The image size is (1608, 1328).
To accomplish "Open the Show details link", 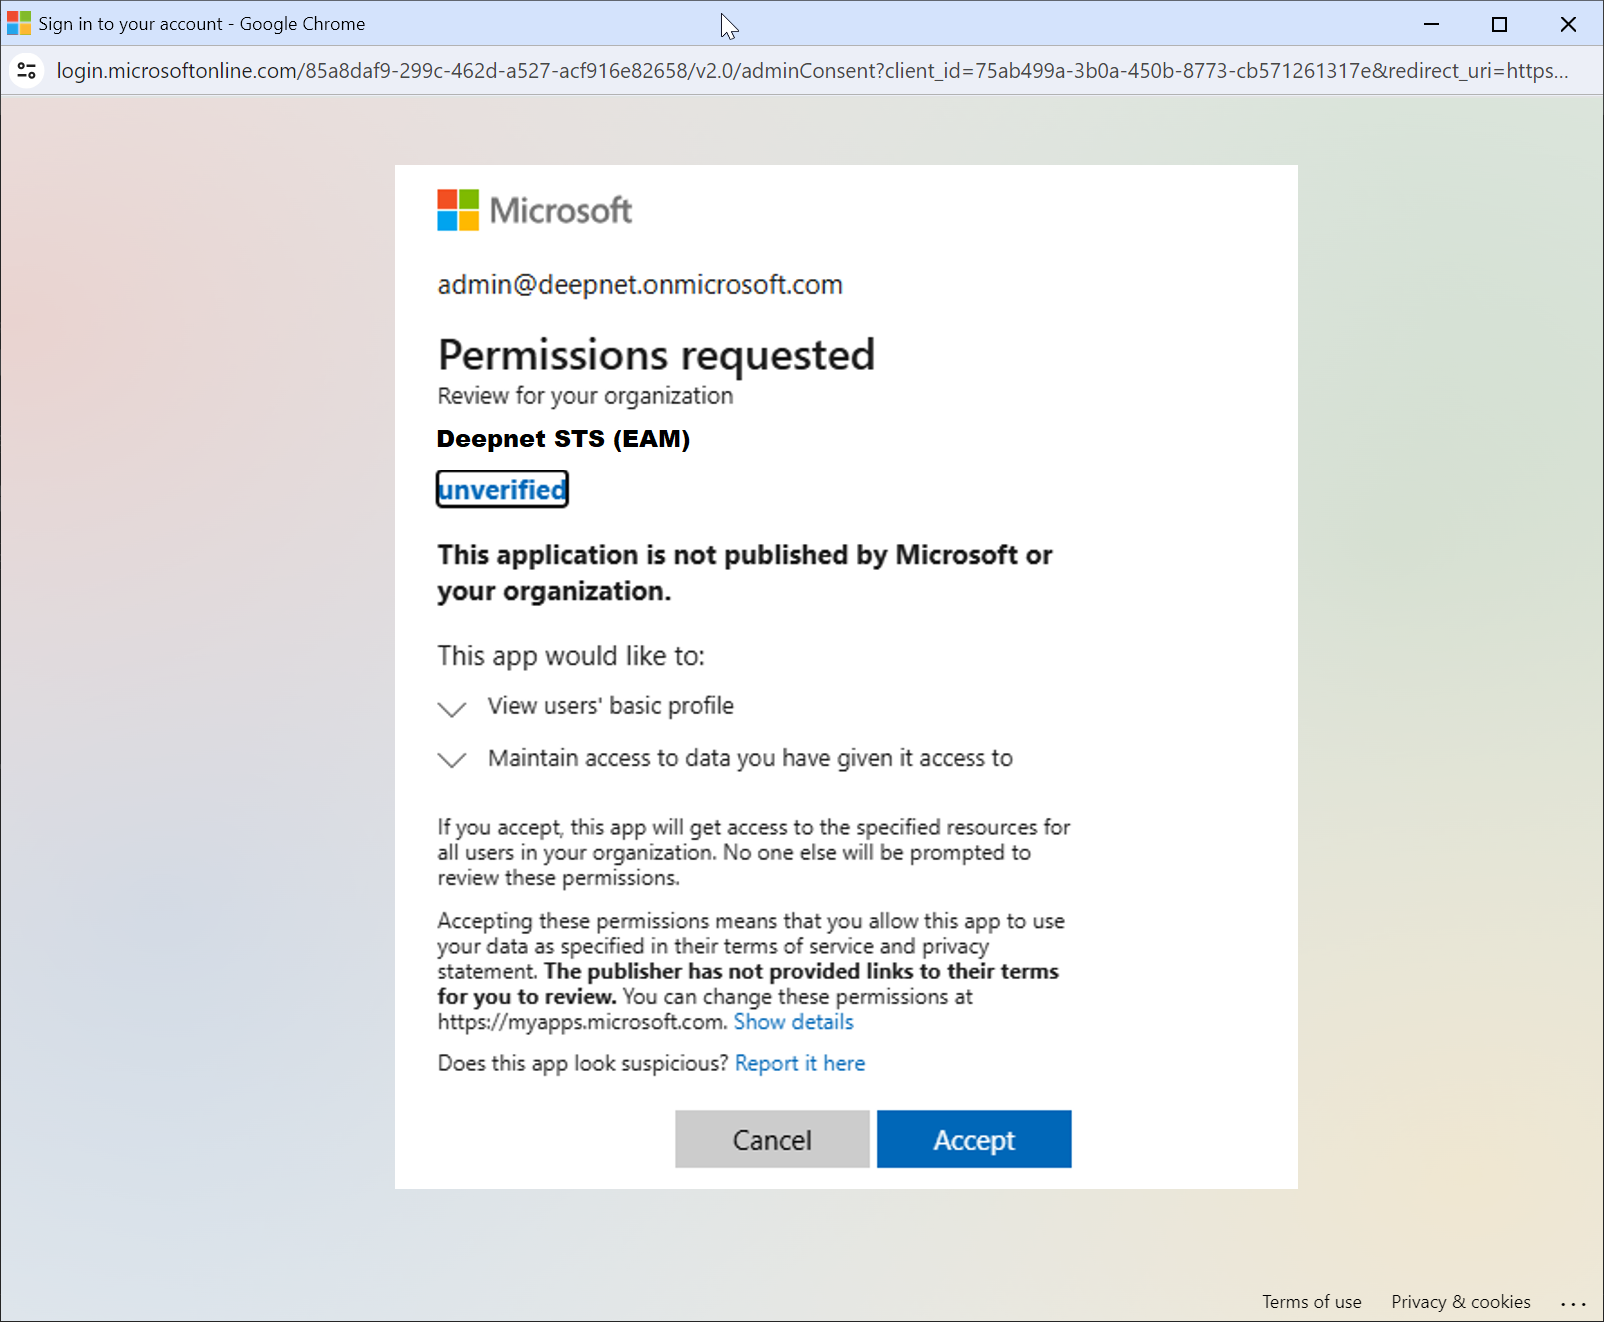I will [795, 1024].
